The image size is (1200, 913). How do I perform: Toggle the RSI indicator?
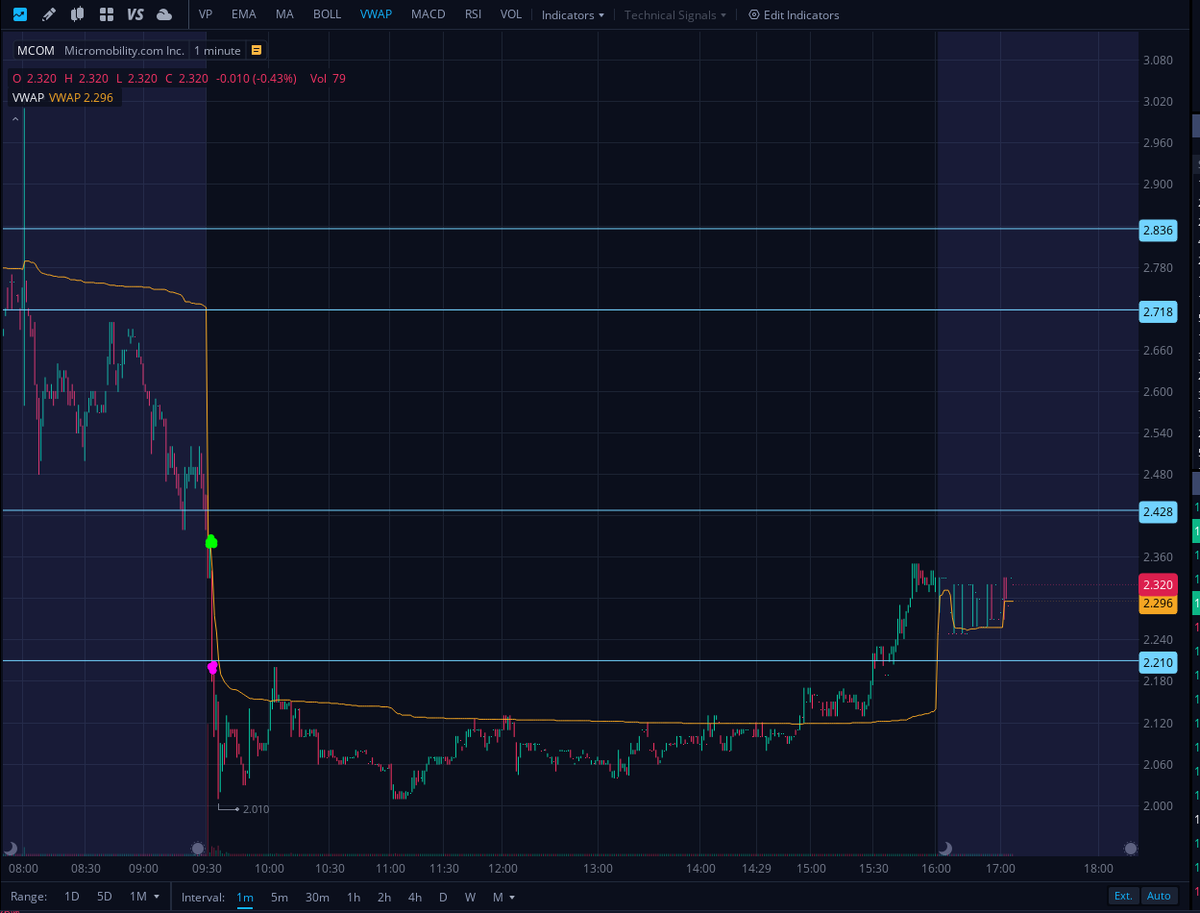473,15
